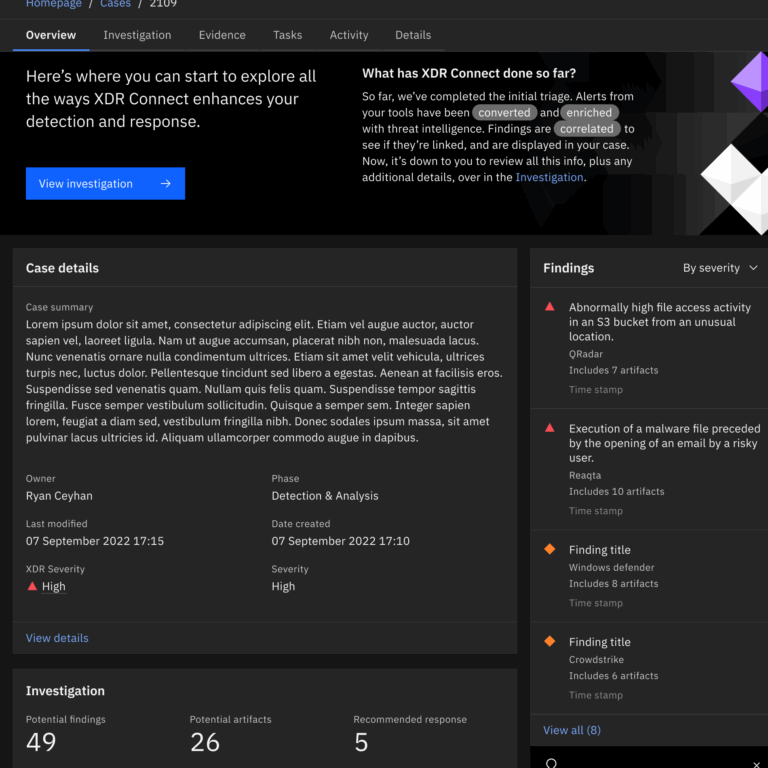Viewport: 768px width, 768px height.
Task: Click the Cases breadcrumb link
Action: (115, 3)
